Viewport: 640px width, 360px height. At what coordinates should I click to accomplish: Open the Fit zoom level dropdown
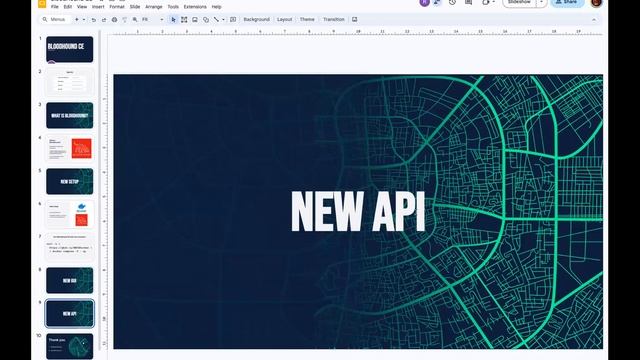(153, 20)
